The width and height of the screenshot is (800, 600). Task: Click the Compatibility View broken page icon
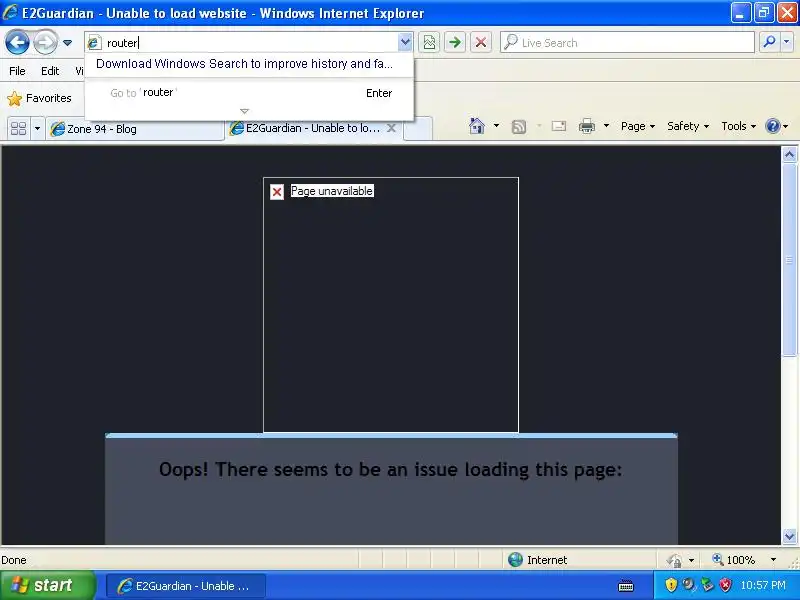(430, 42)
